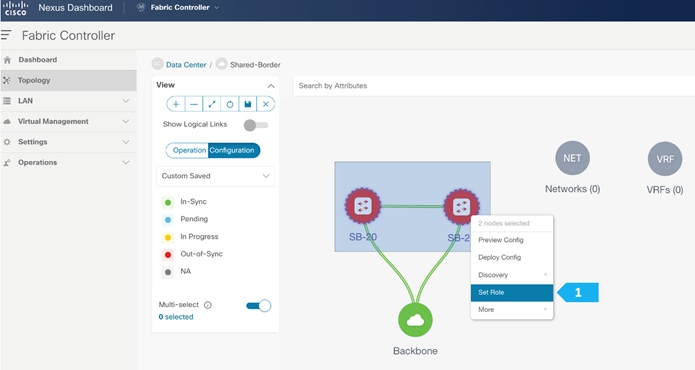Click the VRFs (0) label
Image resolution: width=695 pixels, height=370 pixels.
pyautogui.click(x=665, y=190)
